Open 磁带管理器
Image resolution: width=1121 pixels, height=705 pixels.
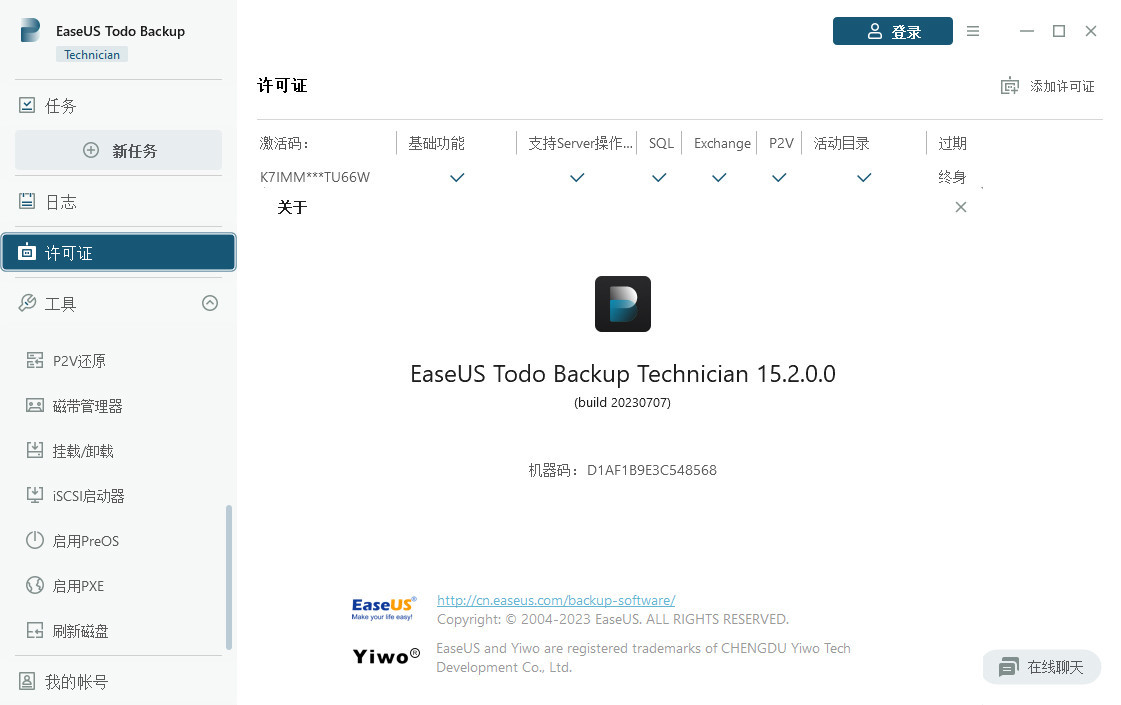point(87,406)
